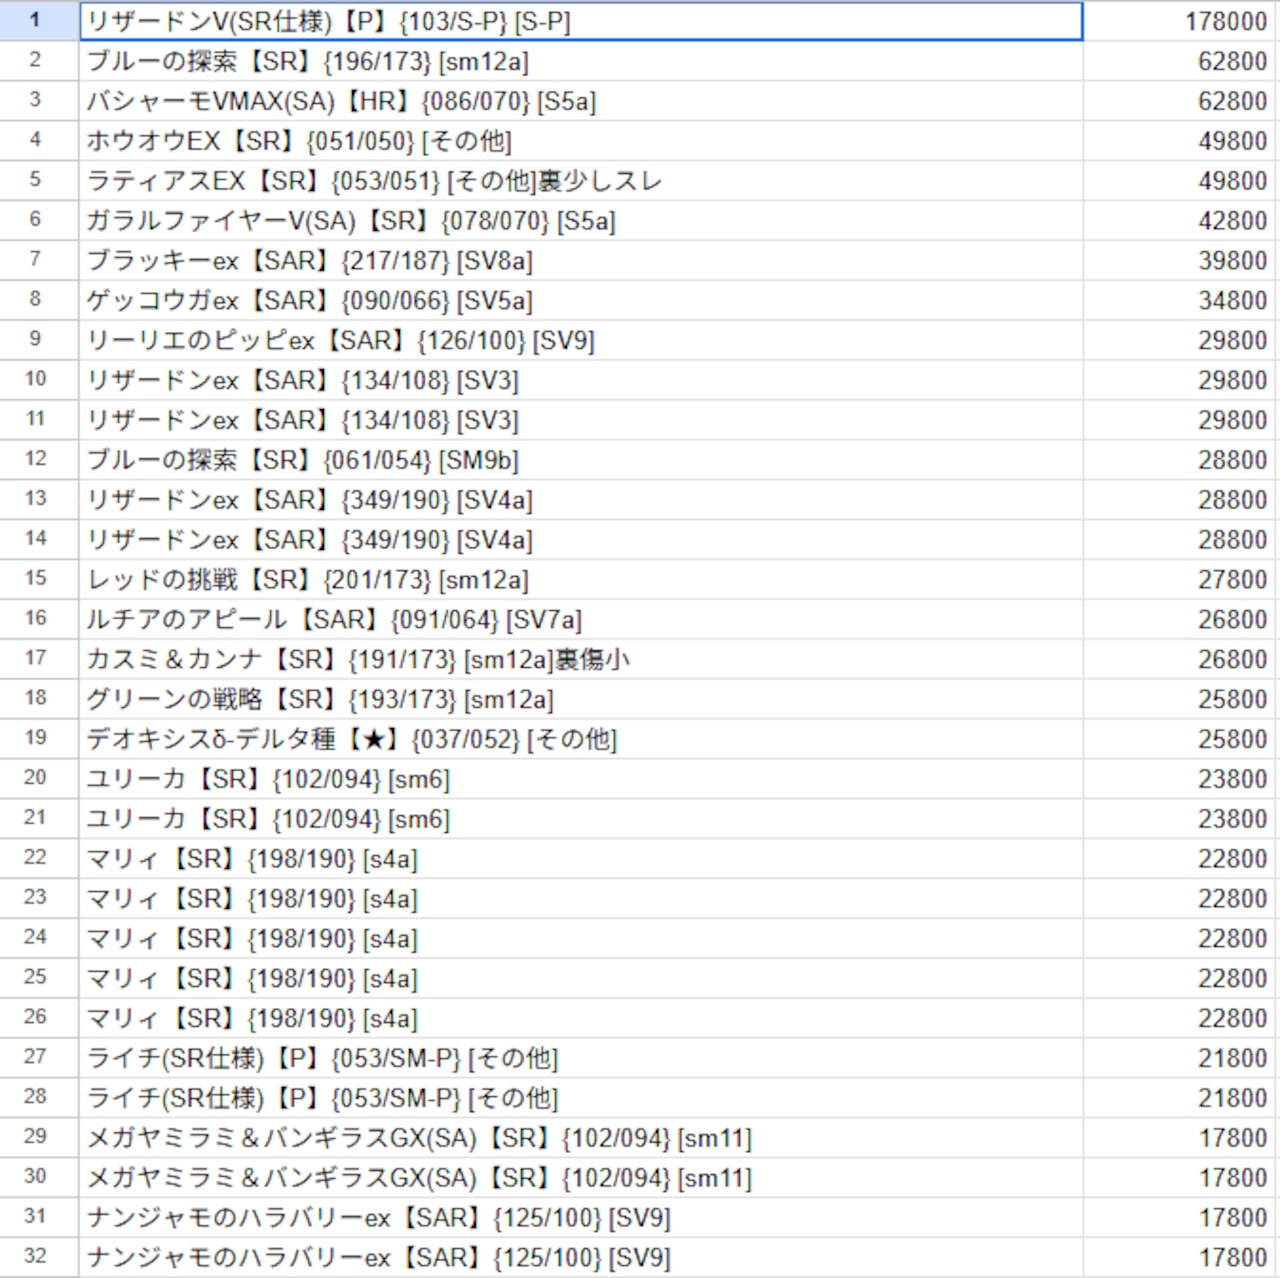Select the 23800 price in row 20

[x=1181, y=779]
